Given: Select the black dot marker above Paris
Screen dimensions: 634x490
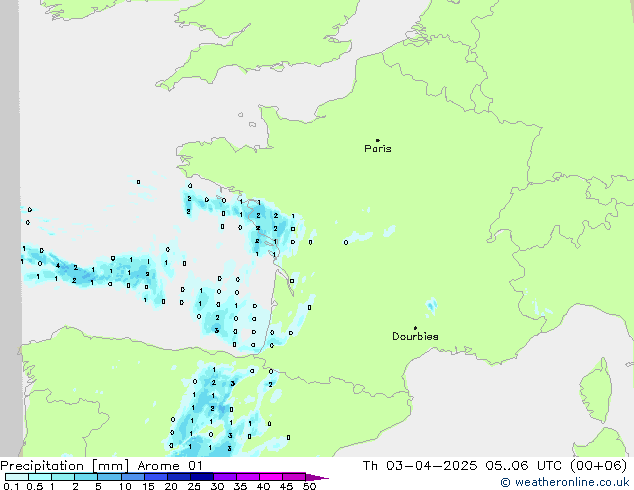Looking at the screenshot, I should pyautogui.click(x=378, y=140).
